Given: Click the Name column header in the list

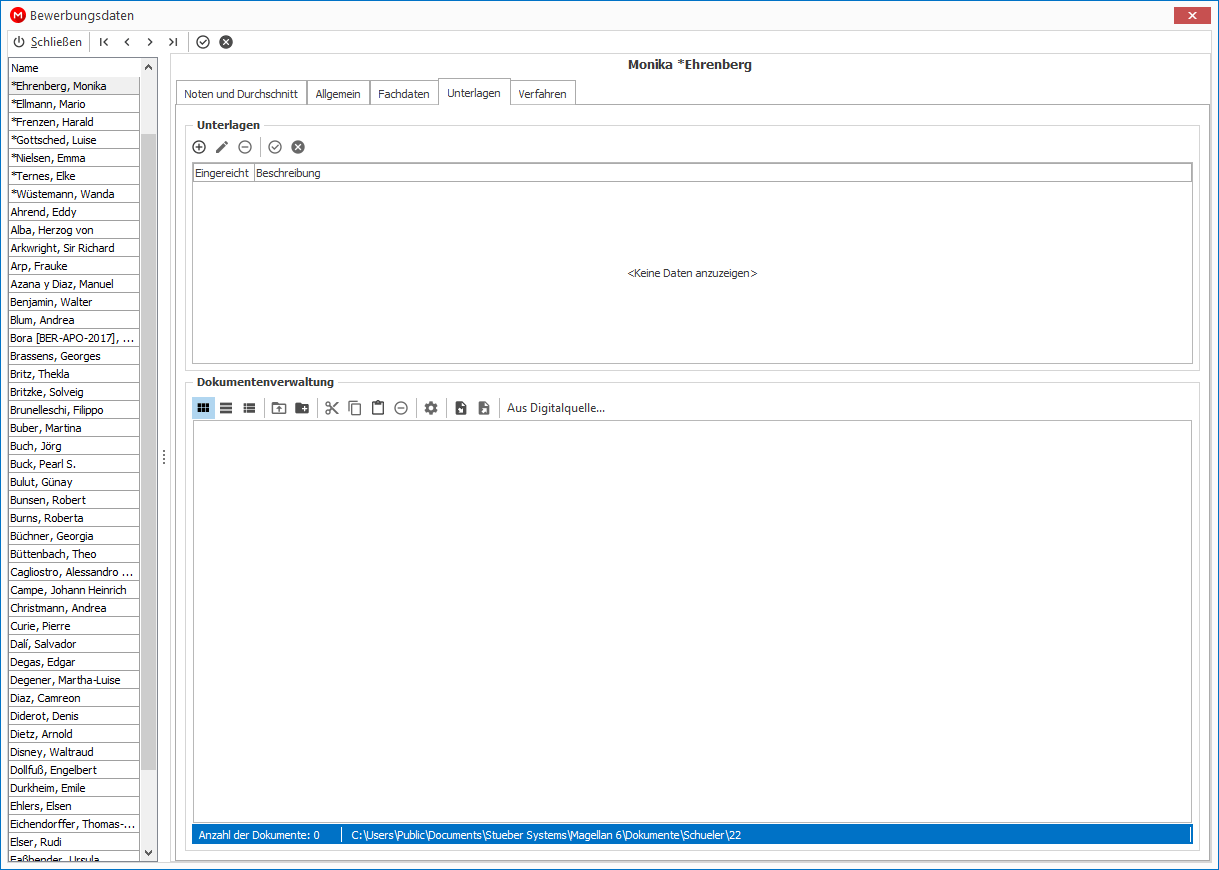Looking at the screenshot, I should (74, 68).
